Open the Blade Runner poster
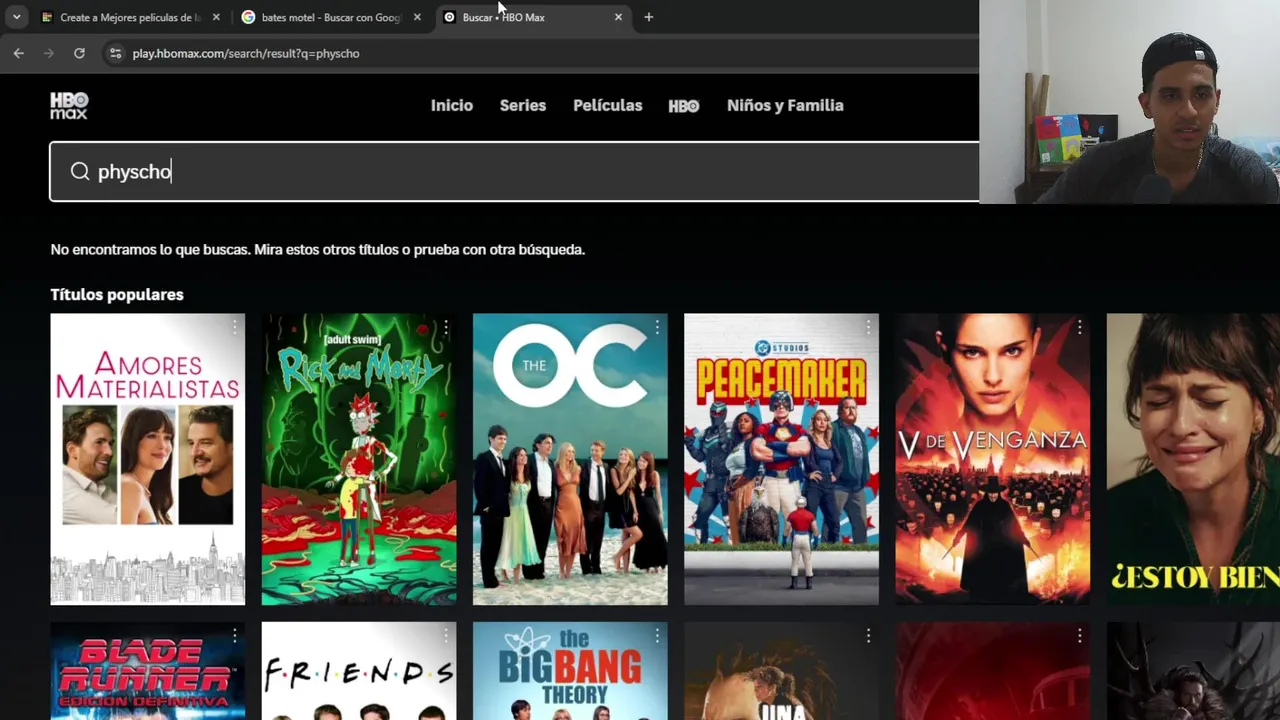The height and width of the screenshot is (720, 1280). coord(147,671)
